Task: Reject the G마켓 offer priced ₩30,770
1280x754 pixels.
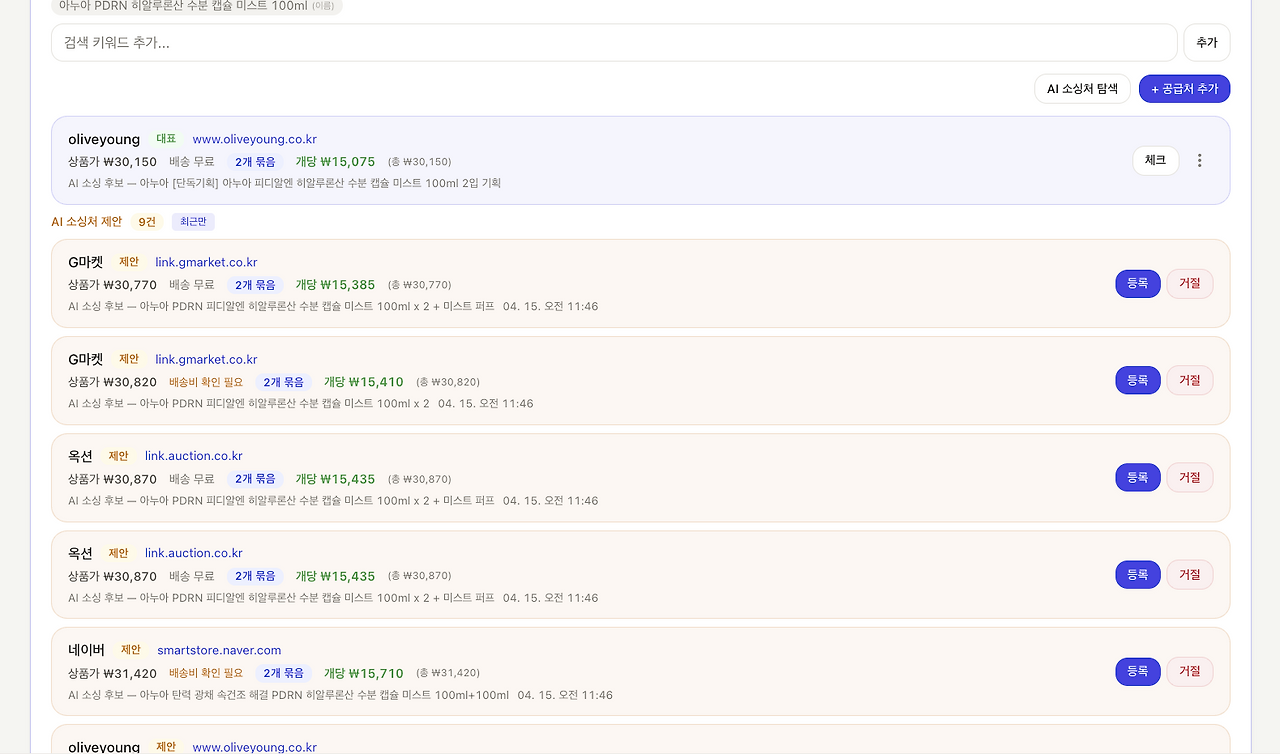Action: click(x=1189, y=283)
